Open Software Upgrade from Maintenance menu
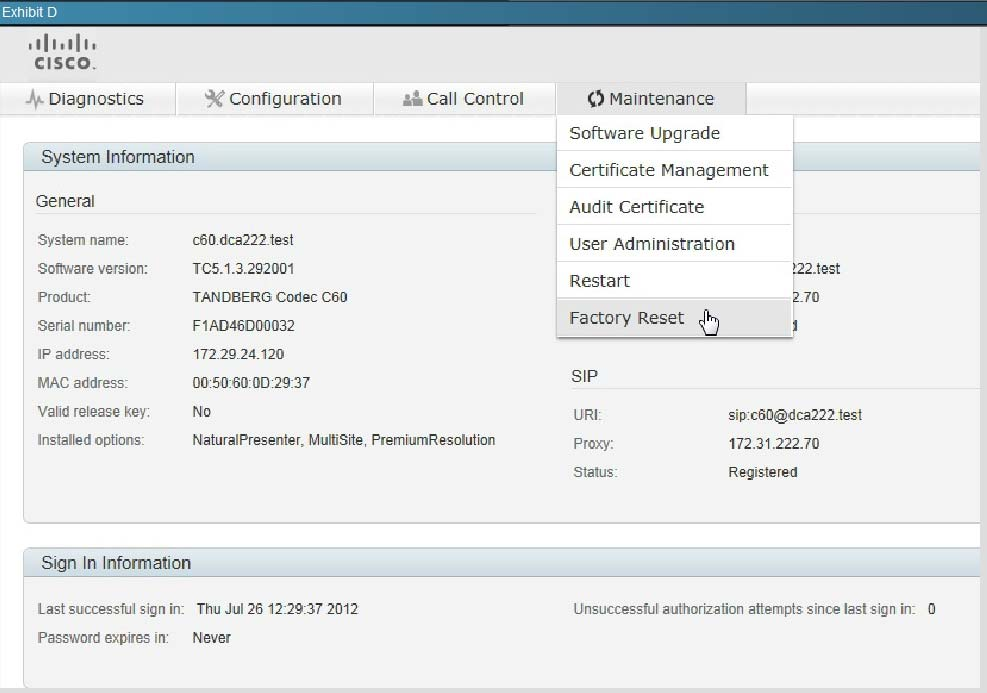987x693 pixels. click(644, 133)
